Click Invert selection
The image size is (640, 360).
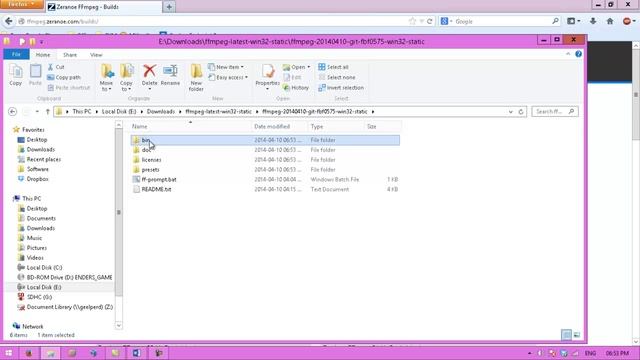tap(341, 88)
